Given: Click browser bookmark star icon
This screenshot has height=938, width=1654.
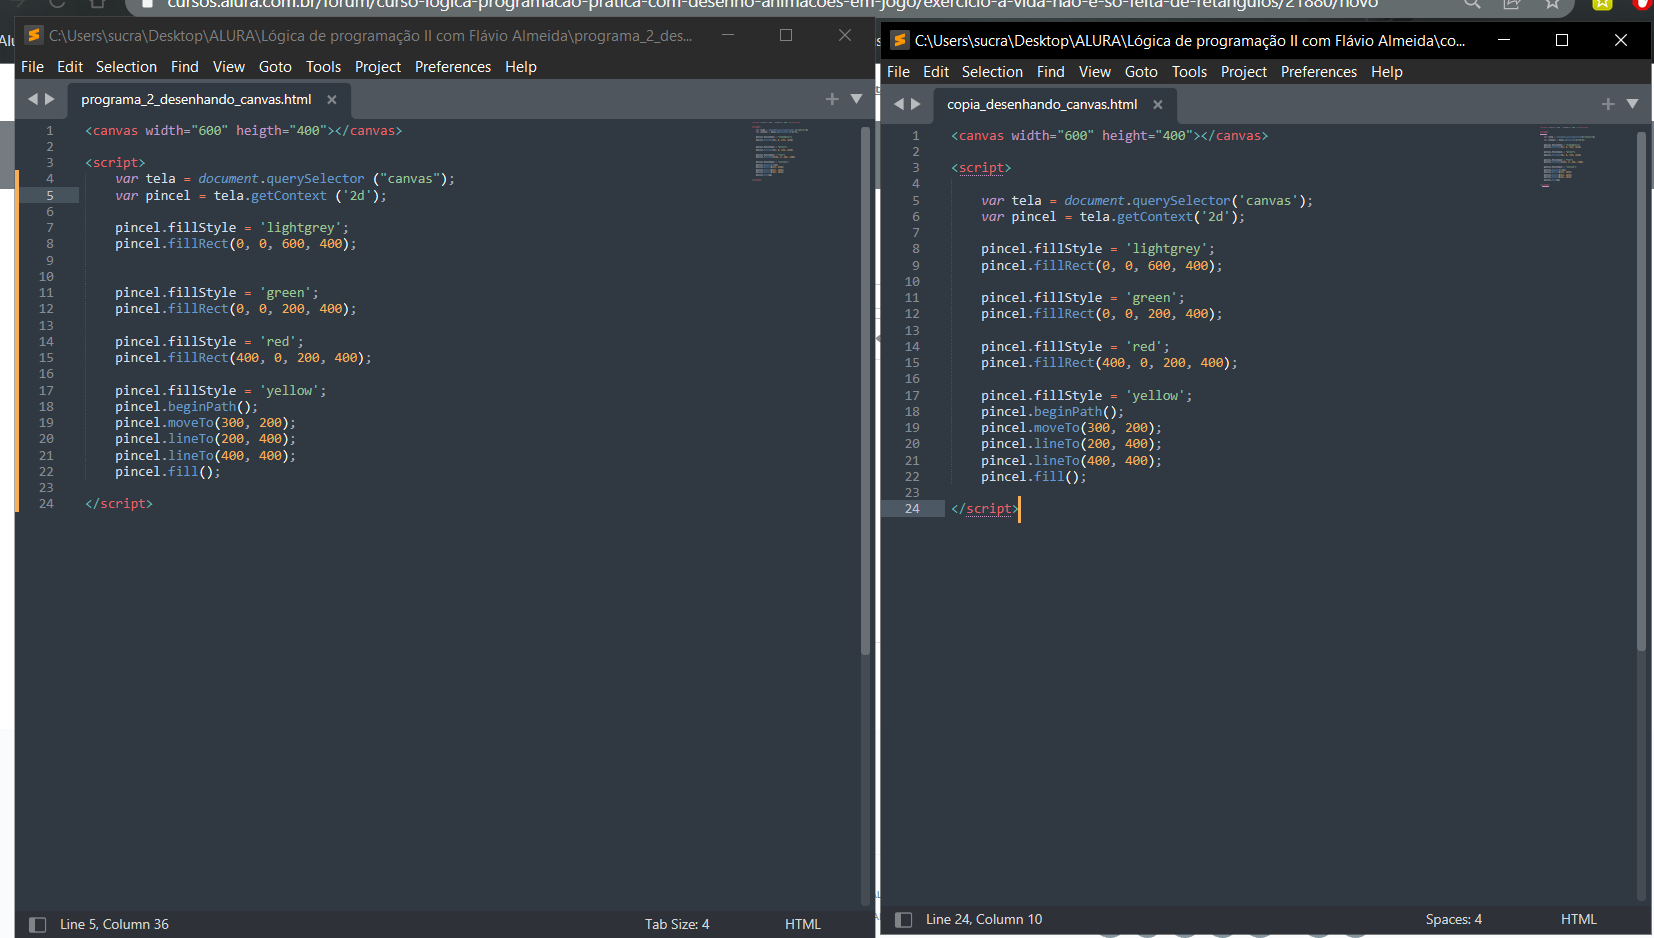Looking at the screenshot, I should click(1552, 5).
